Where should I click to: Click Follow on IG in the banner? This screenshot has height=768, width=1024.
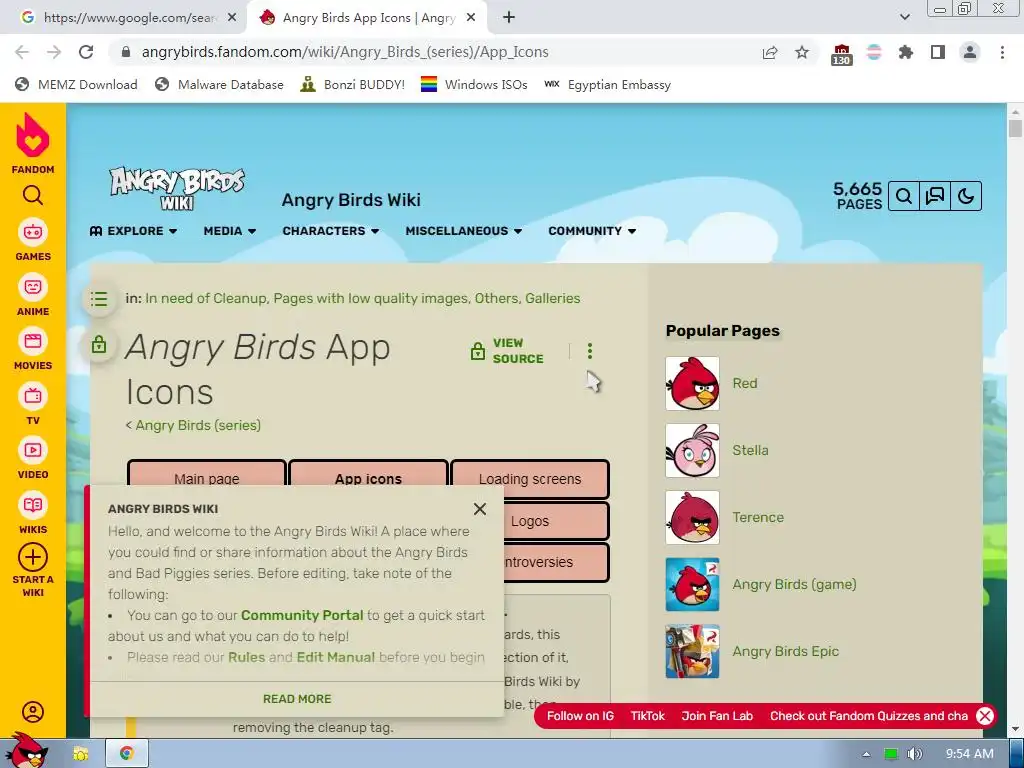click(x=580, y=716)
